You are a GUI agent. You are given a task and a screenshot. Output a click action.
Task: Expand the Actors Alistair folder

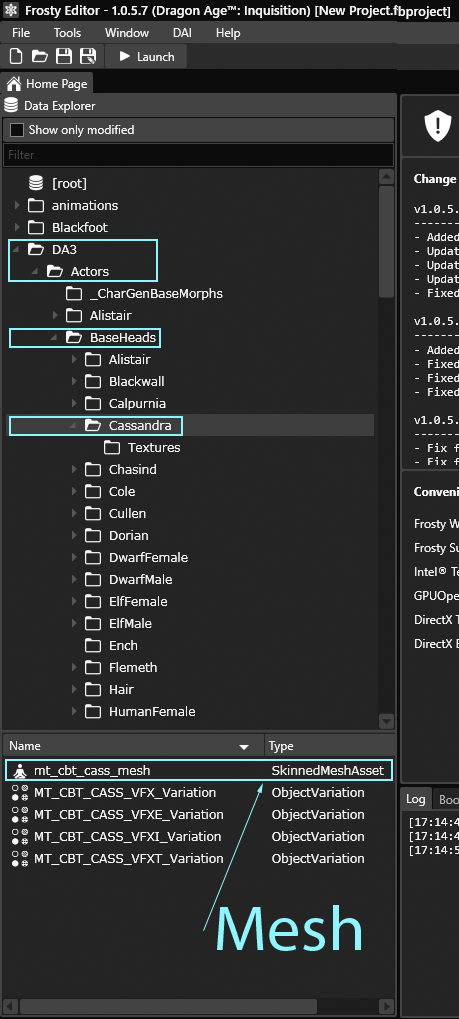(56, 316)
